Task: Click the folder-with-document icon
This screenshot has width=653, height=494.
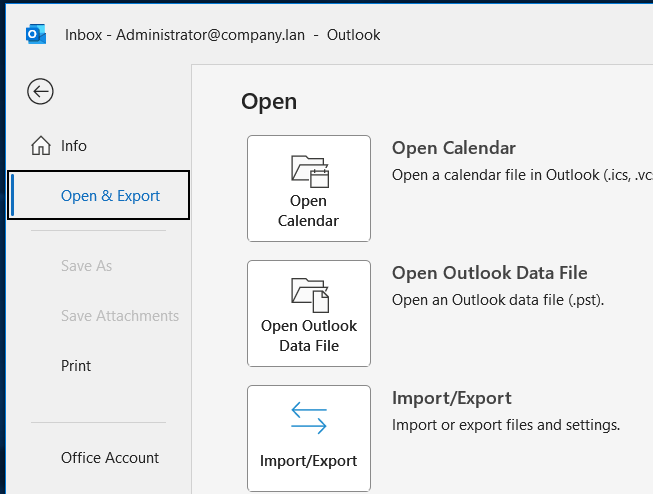Action: pyautogui.click(x=310, y=295)
